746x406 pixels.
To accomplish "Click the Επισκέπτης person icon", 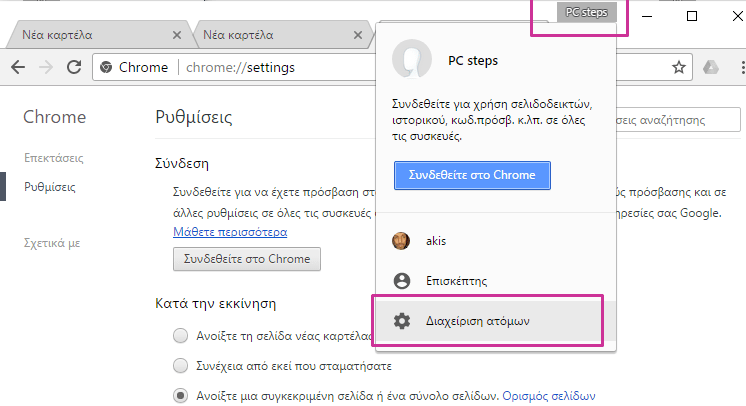I will [x=402, y=281].
